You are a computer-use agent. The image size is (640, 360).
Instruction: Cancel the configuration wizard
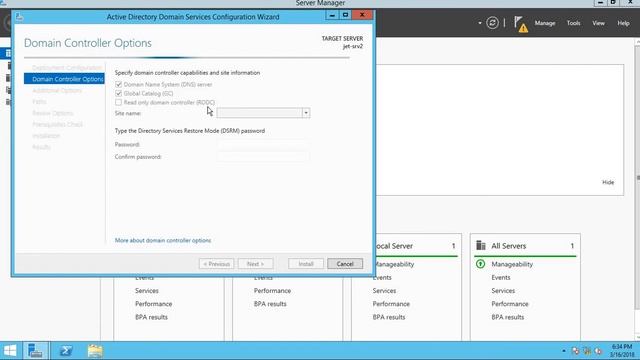pyautogui.click(x=345, y=264)
